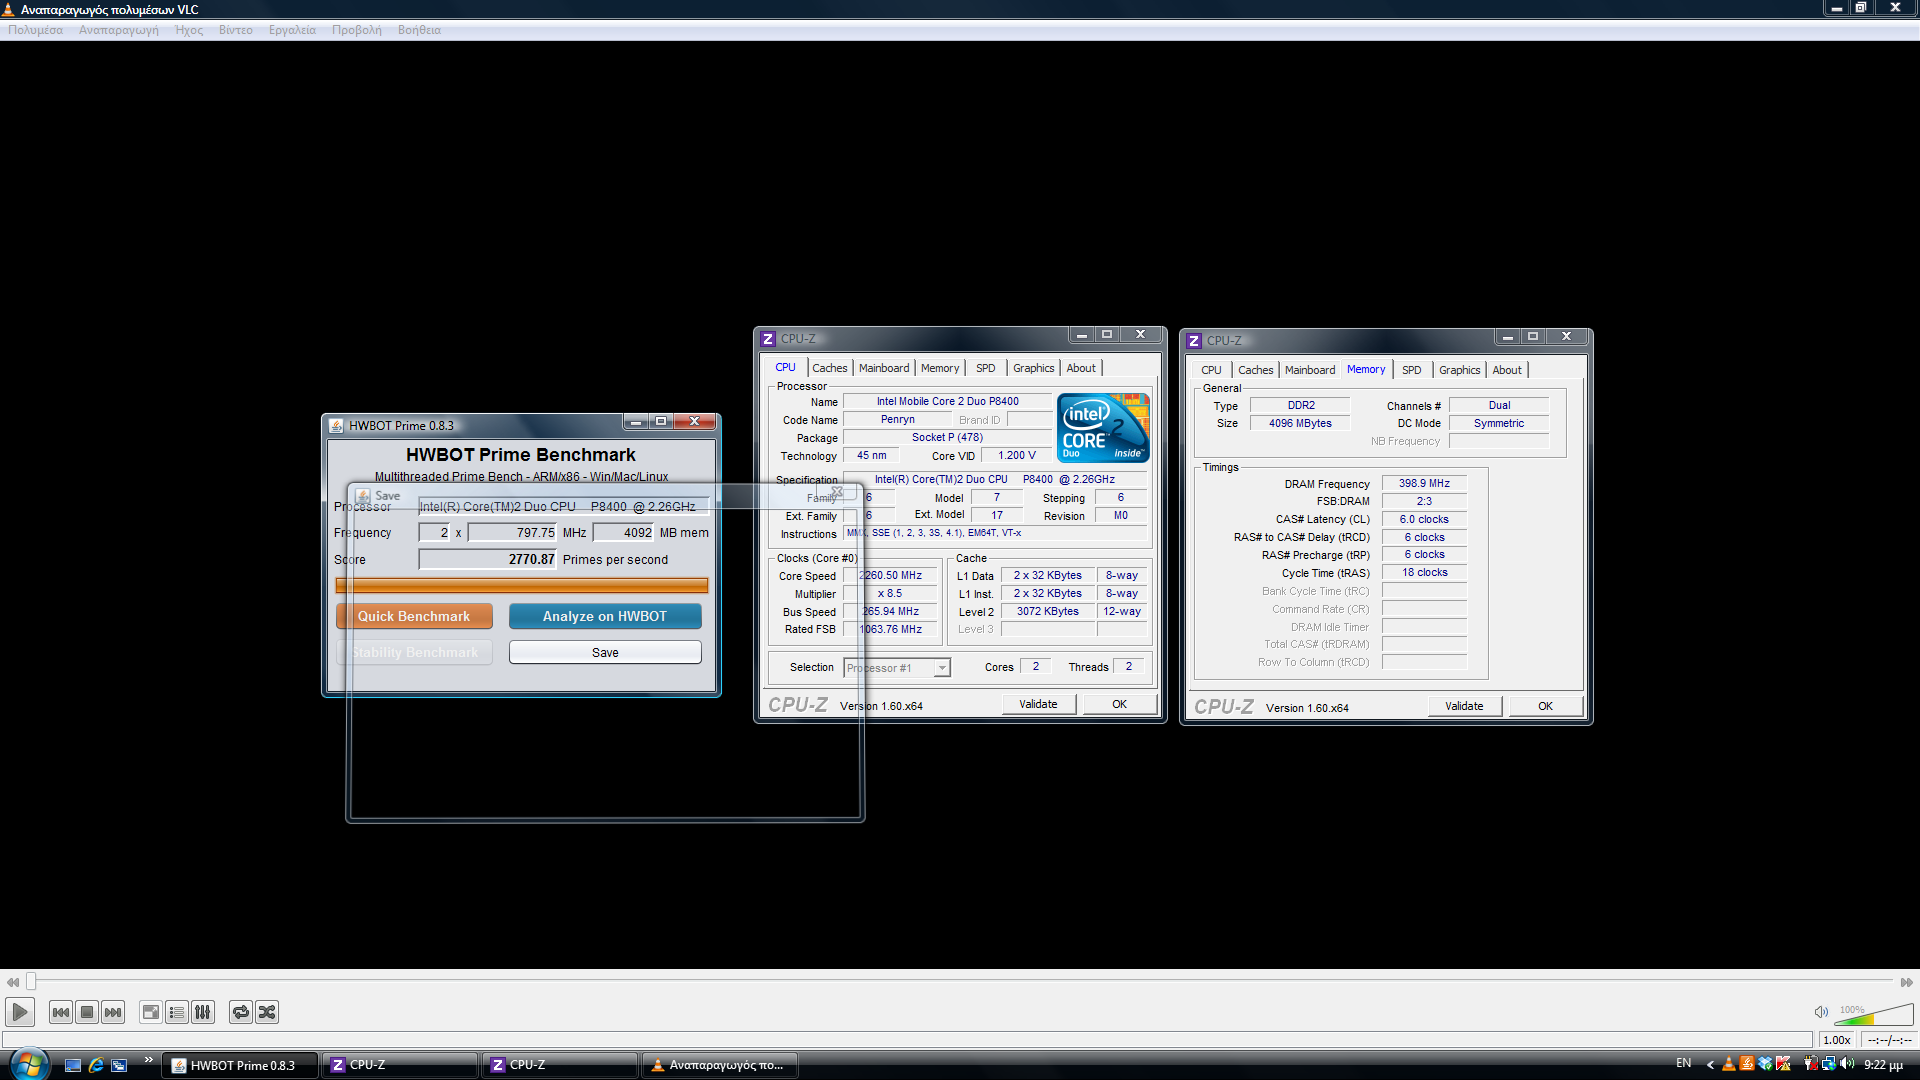Click Analyze on HWBOT button
The image size is (1920, 1080).
[x=605, y=616]
